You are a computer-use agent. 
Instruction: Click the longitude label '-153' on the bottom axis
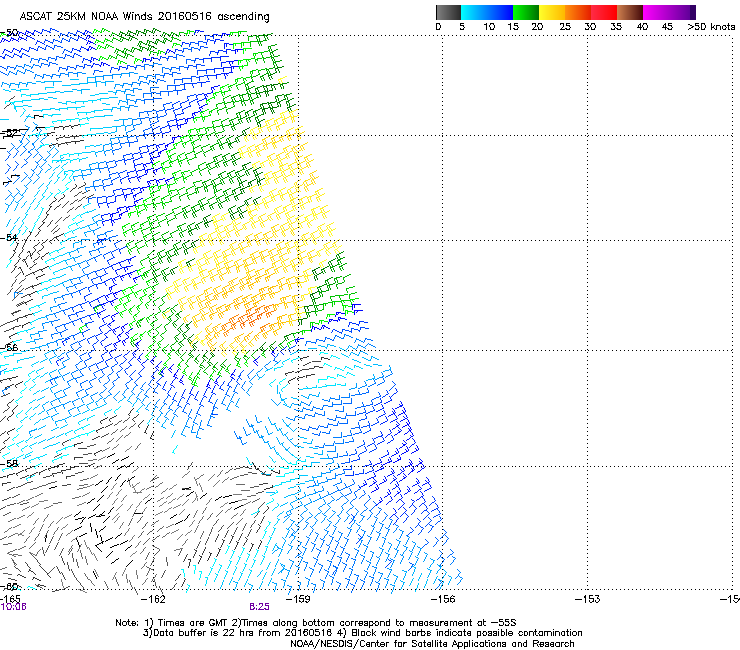pos(588,599)
